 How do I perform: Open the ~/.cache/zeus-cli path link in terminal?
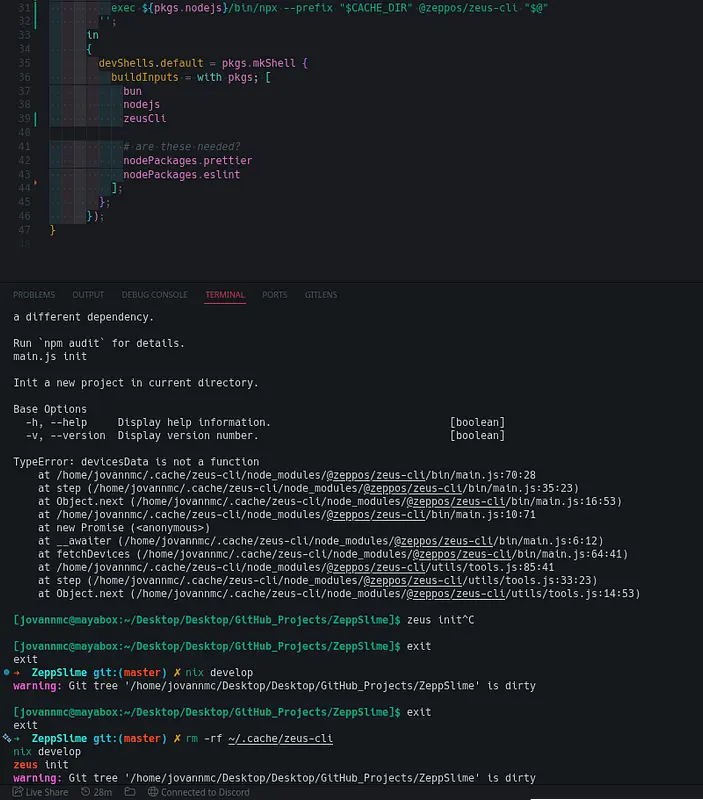[x=280, y=738]
